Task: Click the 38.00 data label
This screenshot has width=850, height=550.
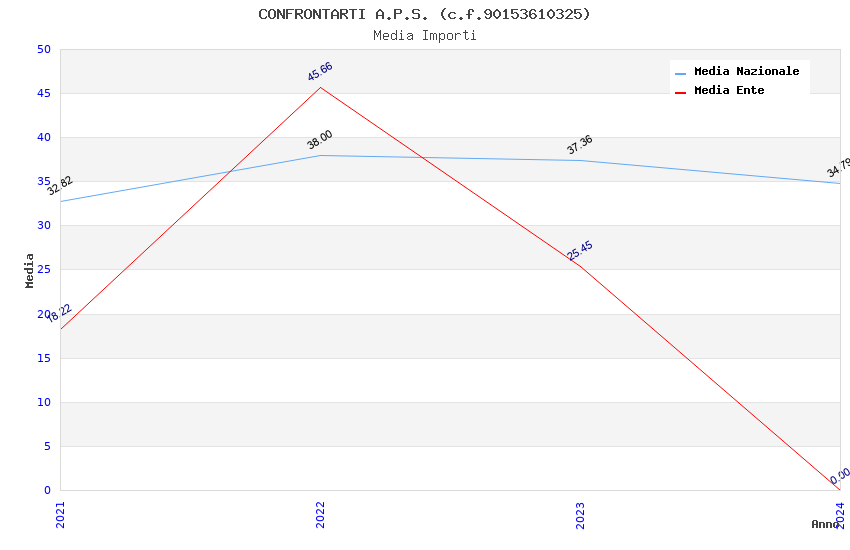Action: 320,140
